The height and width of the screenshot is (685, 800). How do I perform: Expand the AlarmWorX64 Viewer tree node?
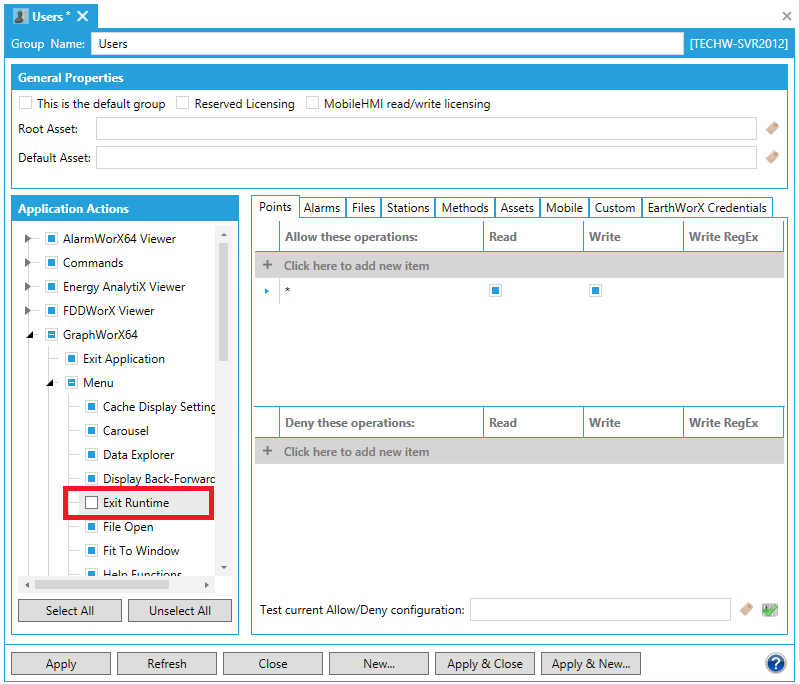point(28,239)
